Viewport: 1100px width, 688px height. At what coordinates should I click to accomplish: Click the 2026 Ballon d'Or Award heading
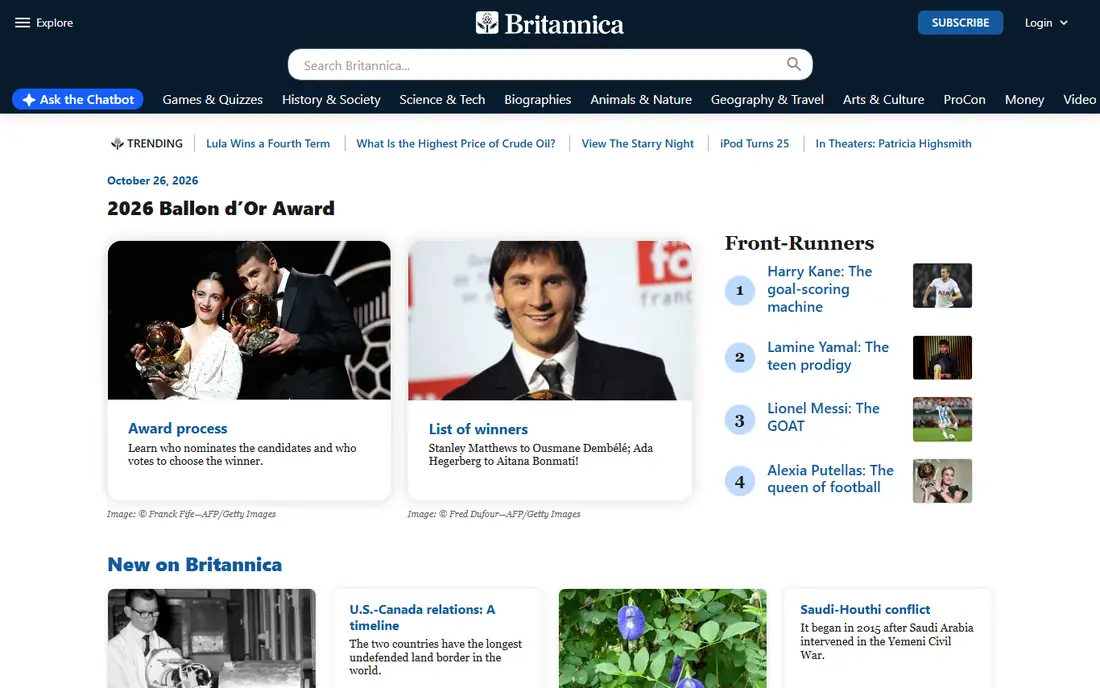point(221,208)
